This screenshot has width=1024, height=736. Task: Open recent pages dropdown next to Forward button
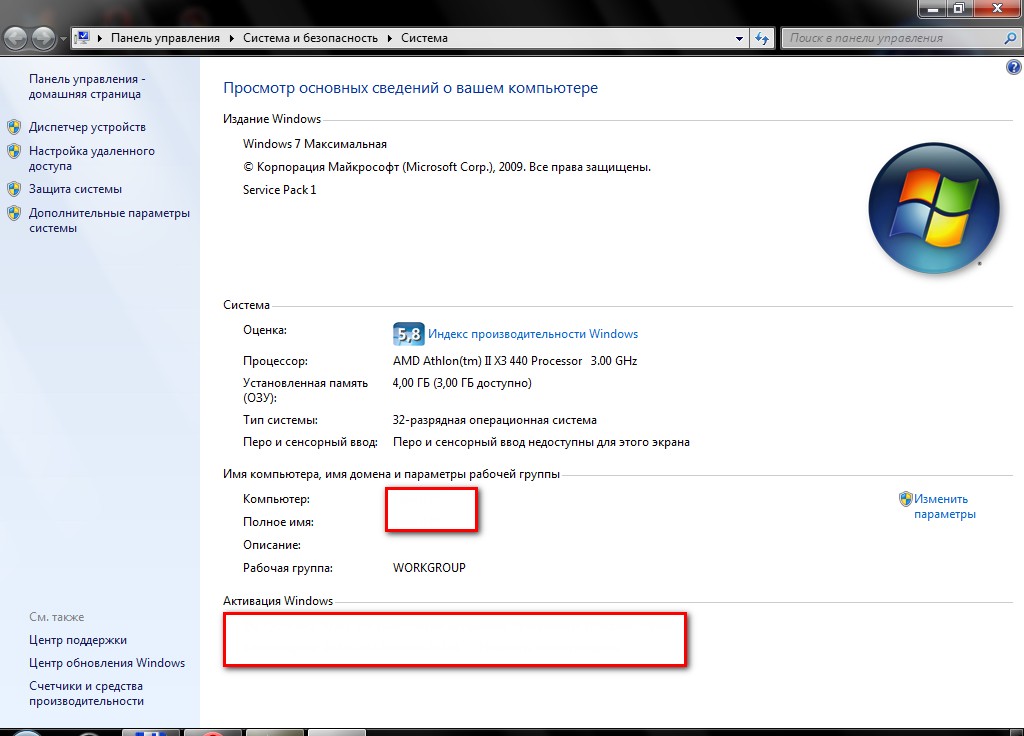click(64, 39)
